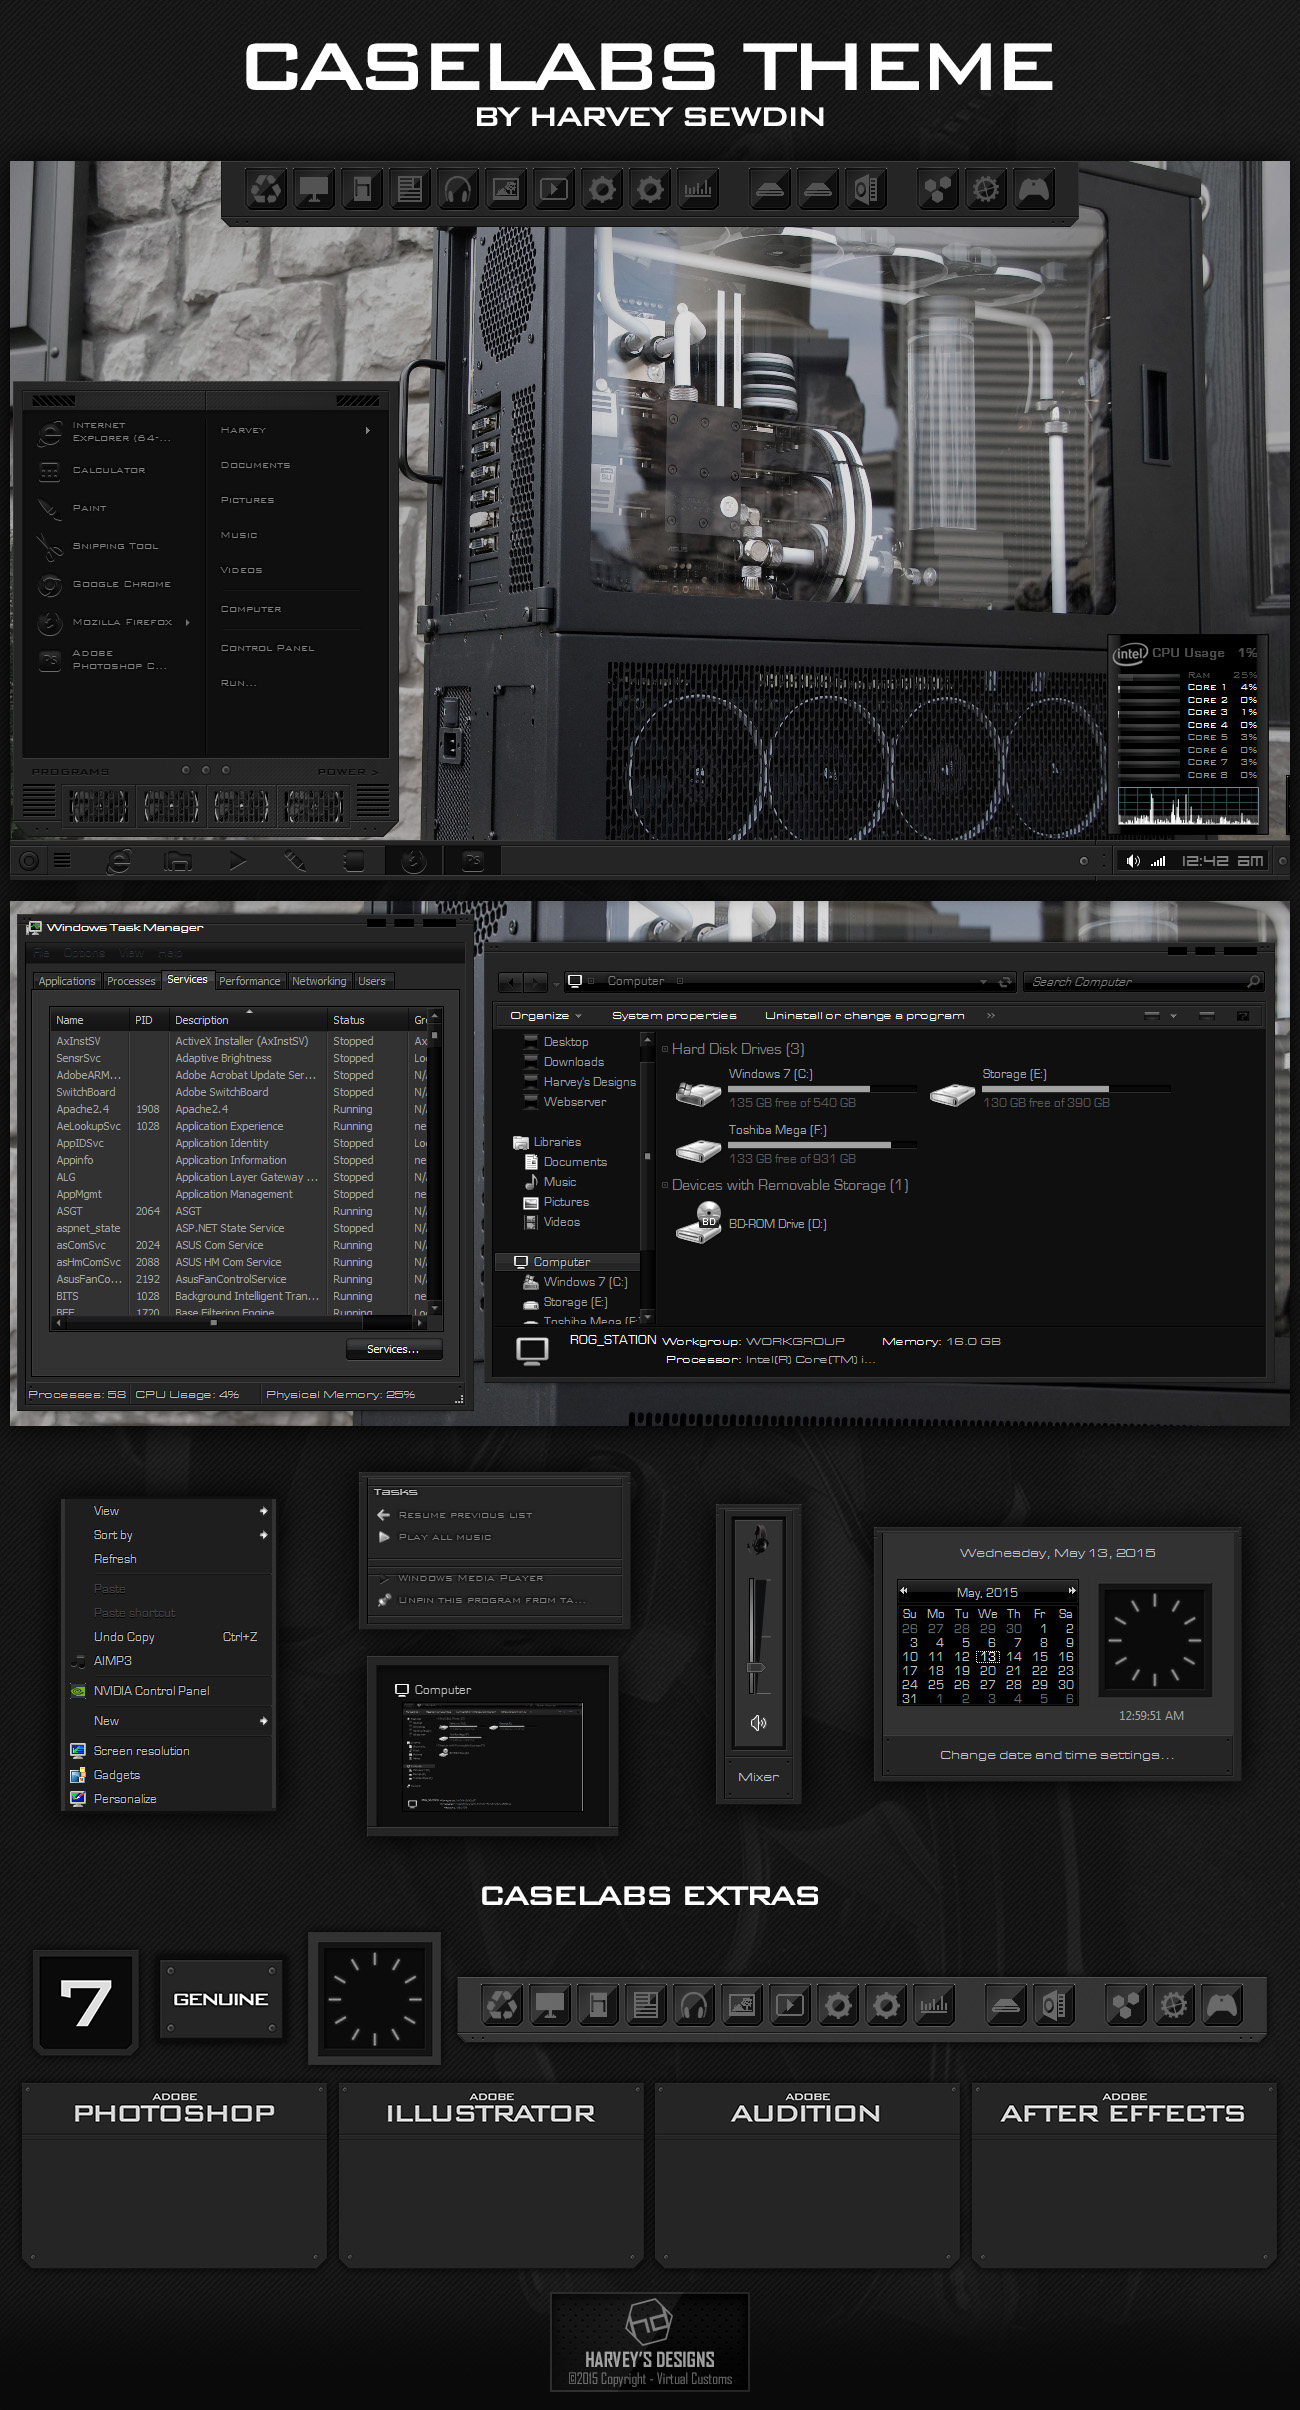Open the folder explorer icon on the taskbar
Screen dimensions: 1300x2410
pyautogui.click(x=178, y=860)
